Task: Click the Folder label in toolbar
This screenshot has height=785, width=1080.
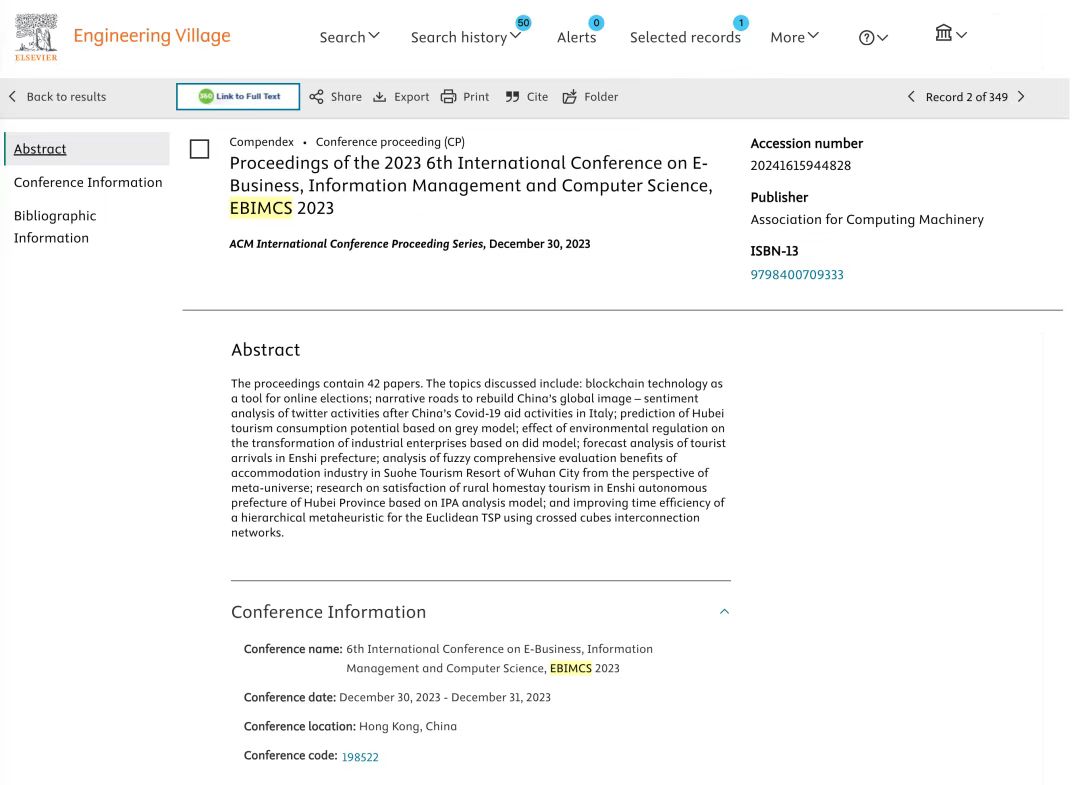Action: point(601,97)
